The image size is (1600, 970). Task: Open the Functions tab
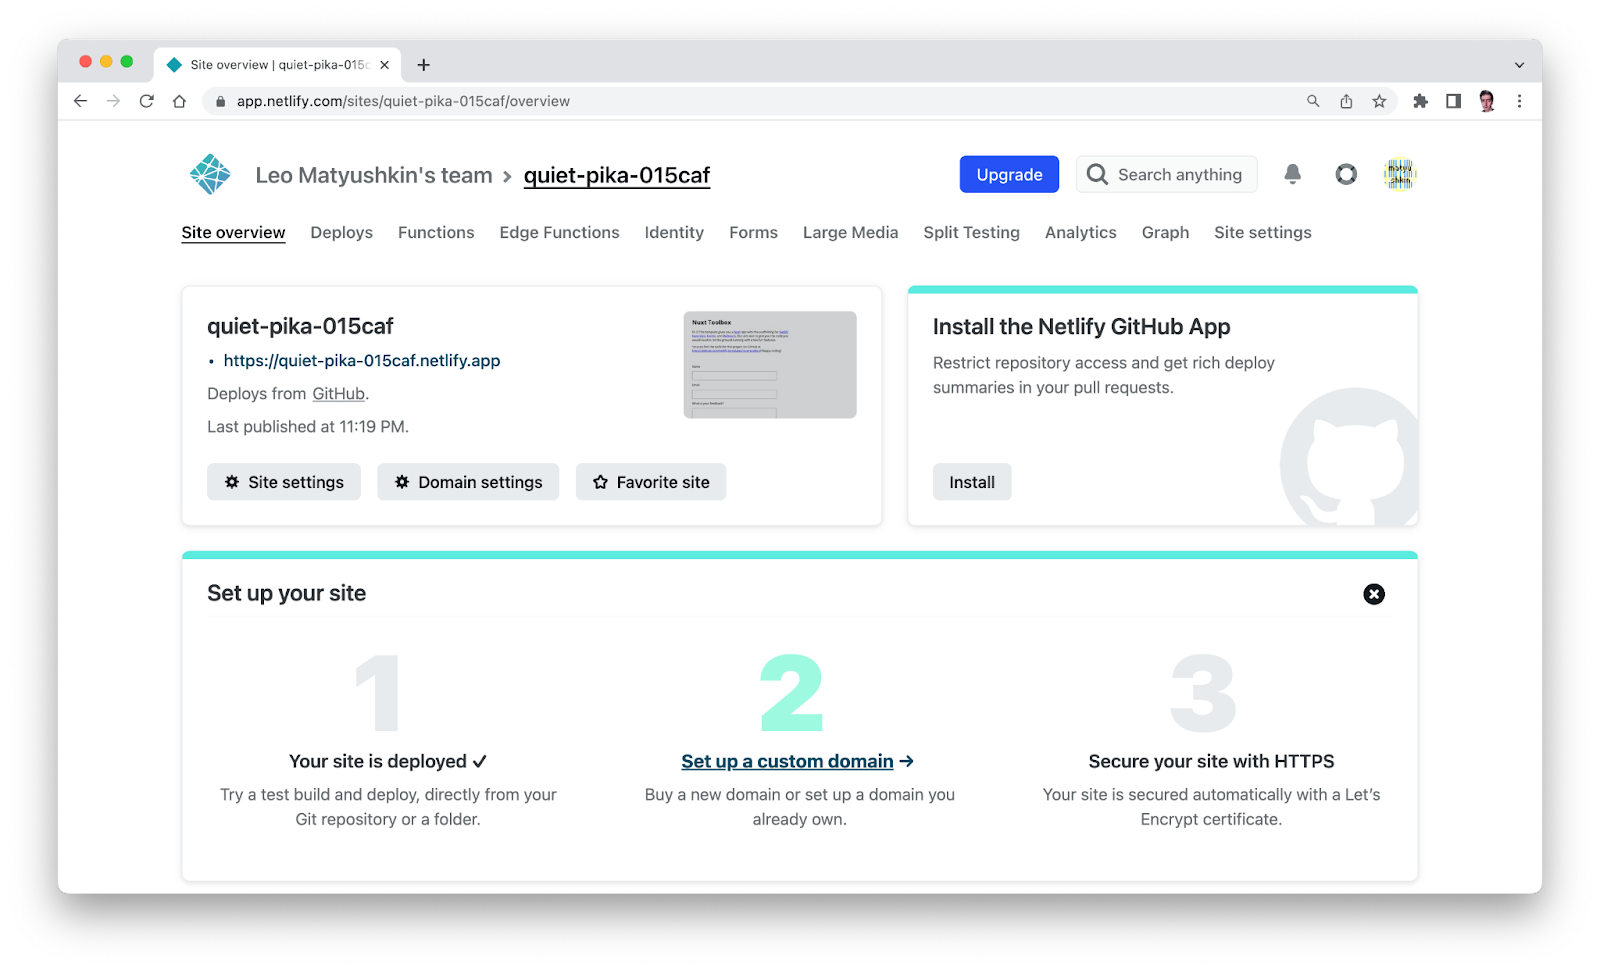[x=436, y=233]
